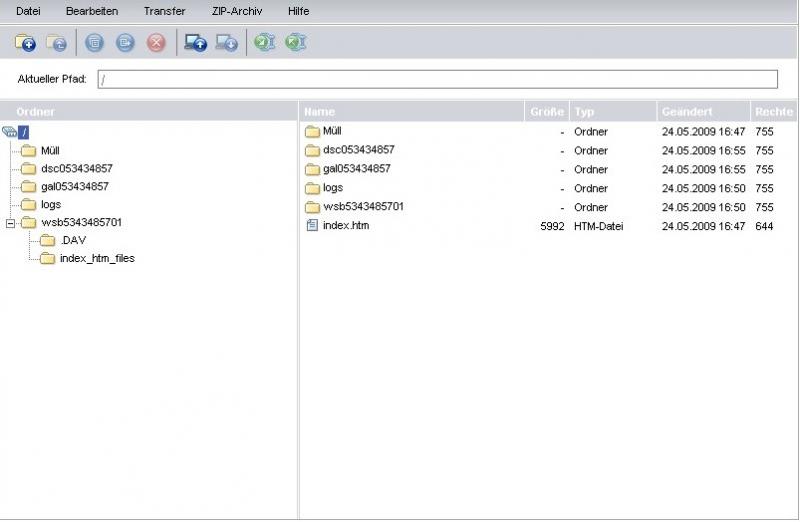Click the create ZIP archive icon
This screenshot has width=800, height=522.
[264, 43]
